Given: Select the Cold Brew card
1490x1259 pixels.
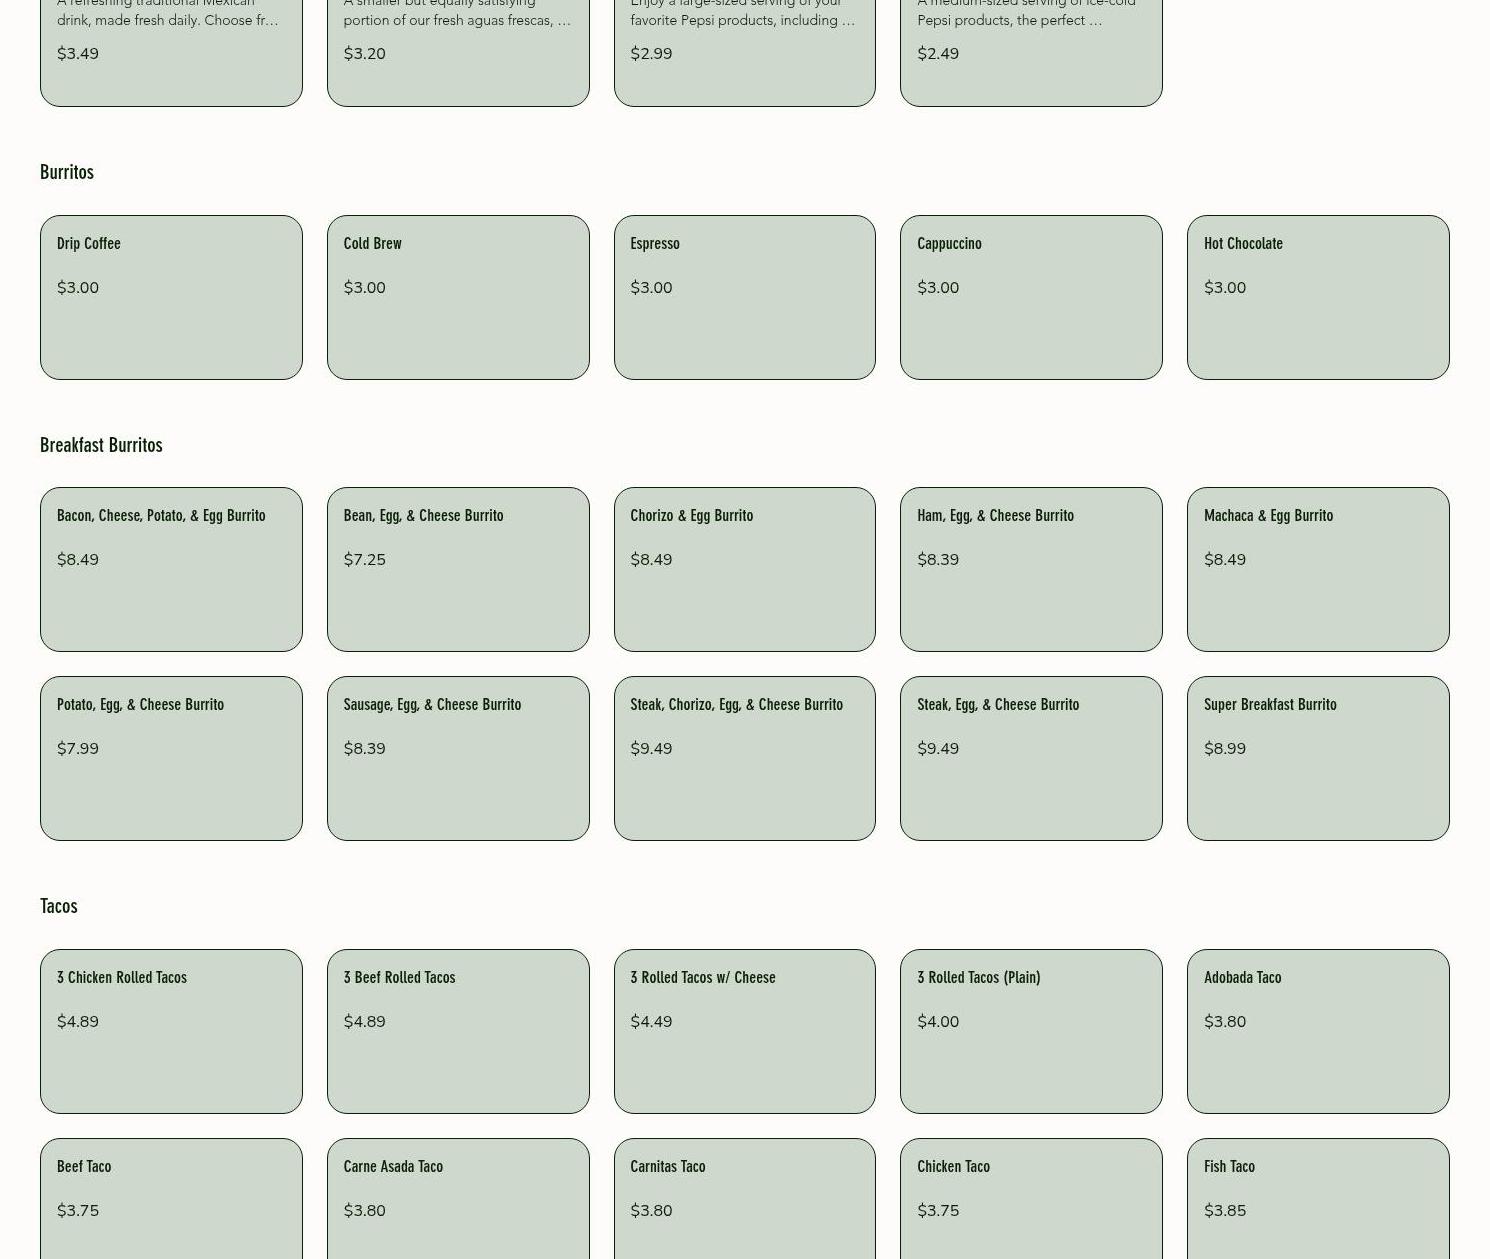Looking at the screenshot, I should coord(458,297).
